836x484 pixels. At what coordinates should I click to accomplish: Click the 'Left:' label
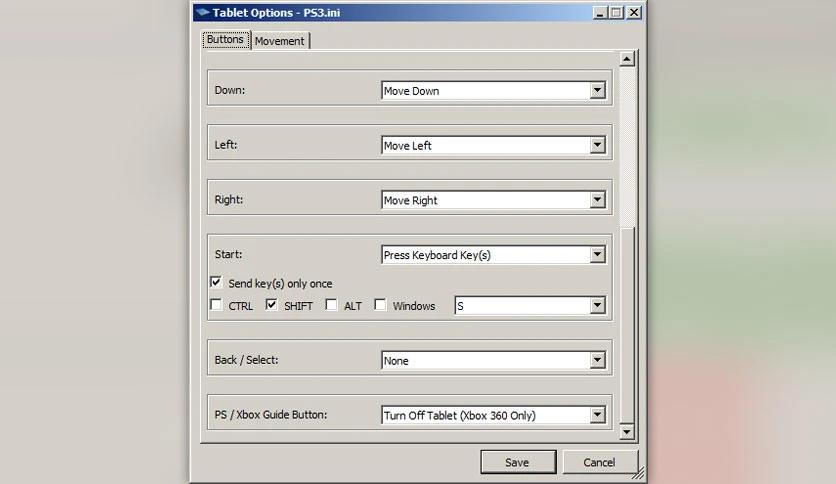coord(226,145)
